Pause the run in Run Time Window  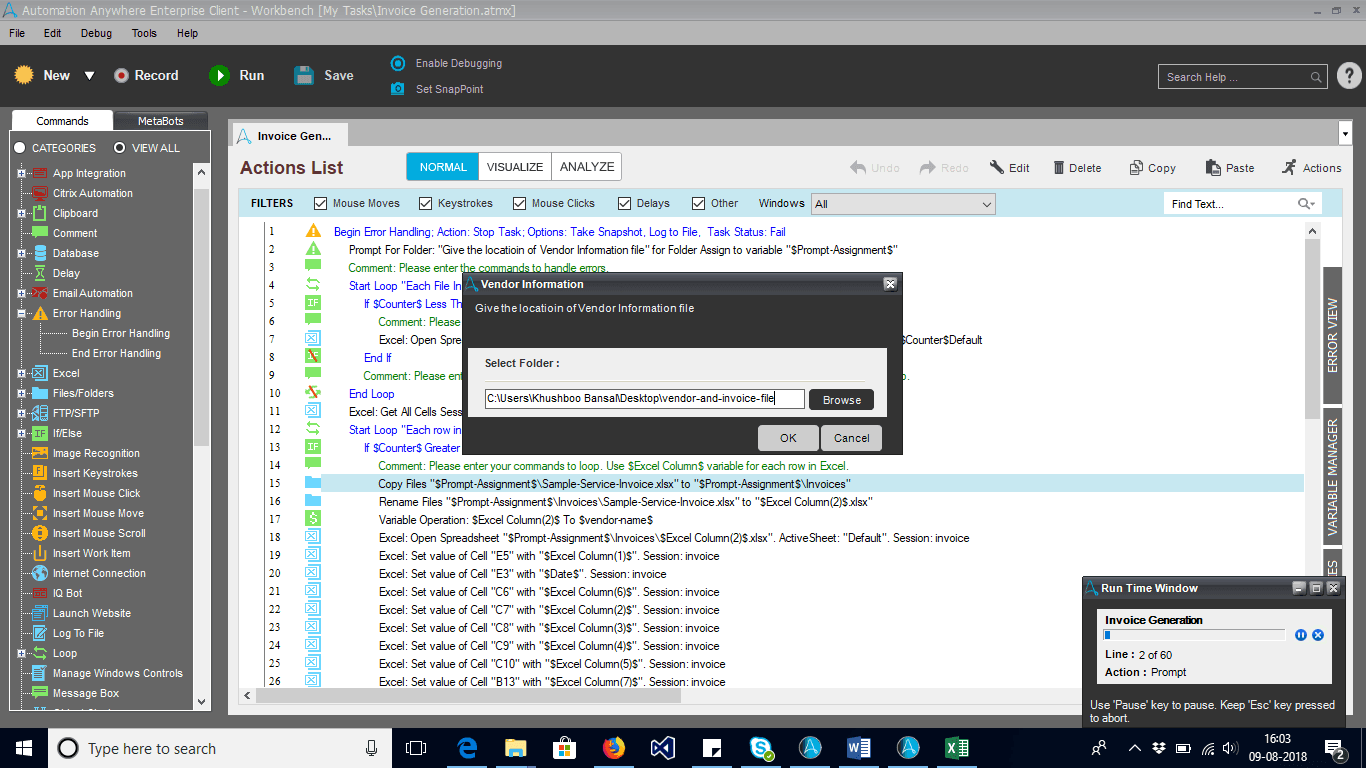(1301, 635)
